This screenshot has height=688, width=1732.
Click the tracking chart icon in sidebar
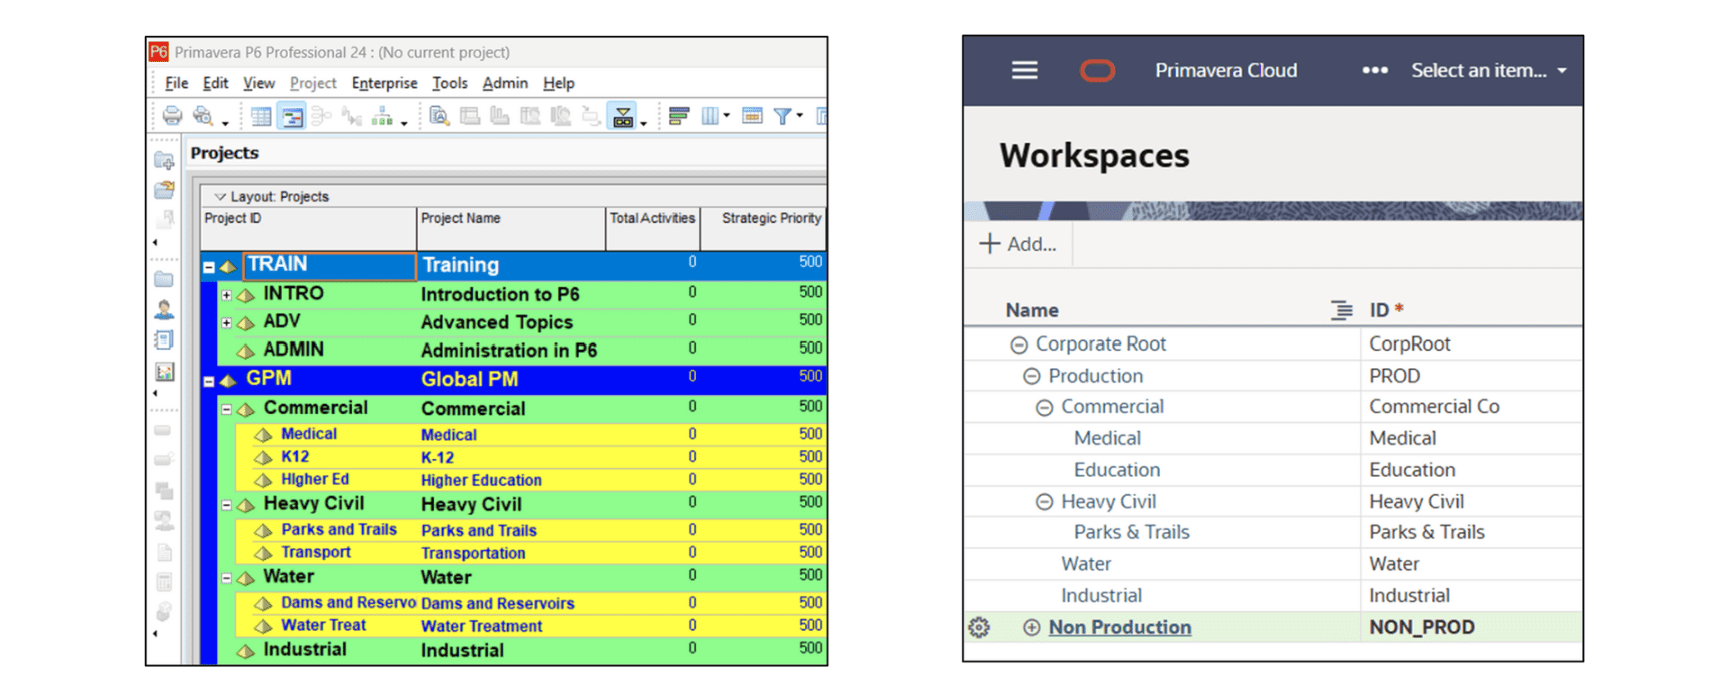[165, 372]
